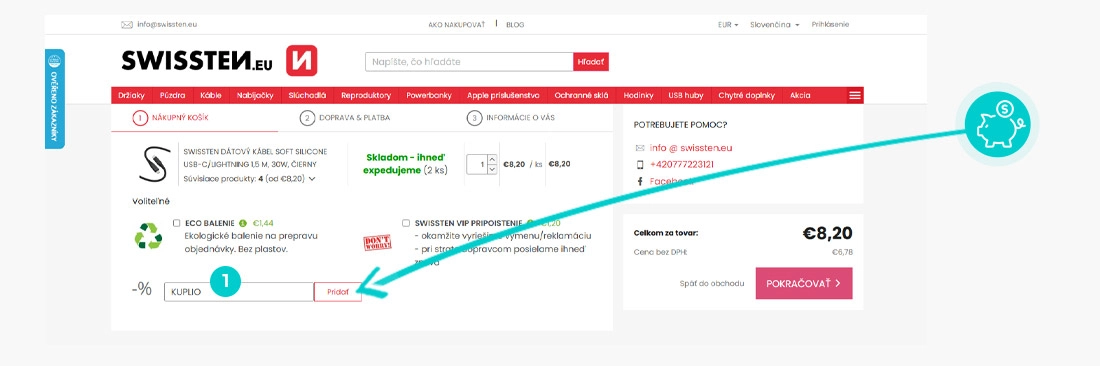The width and height of the screenshot is (1100, 366).
Task: Click the Prihlásenie login link
Action: (830, 25)
